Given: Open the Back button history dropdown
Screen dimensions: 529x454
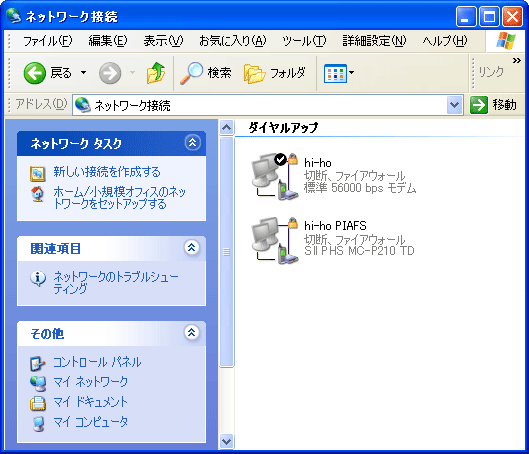Looking at the screenshot, I should click(83, 73).
